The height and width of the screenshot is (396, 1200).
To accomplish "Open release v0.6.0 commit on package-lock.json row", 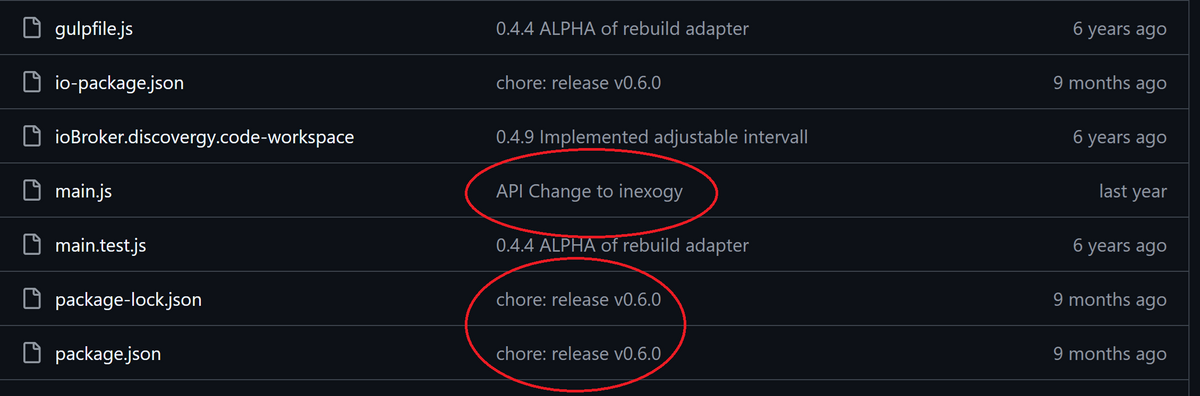I will click(x=578, y=300).
